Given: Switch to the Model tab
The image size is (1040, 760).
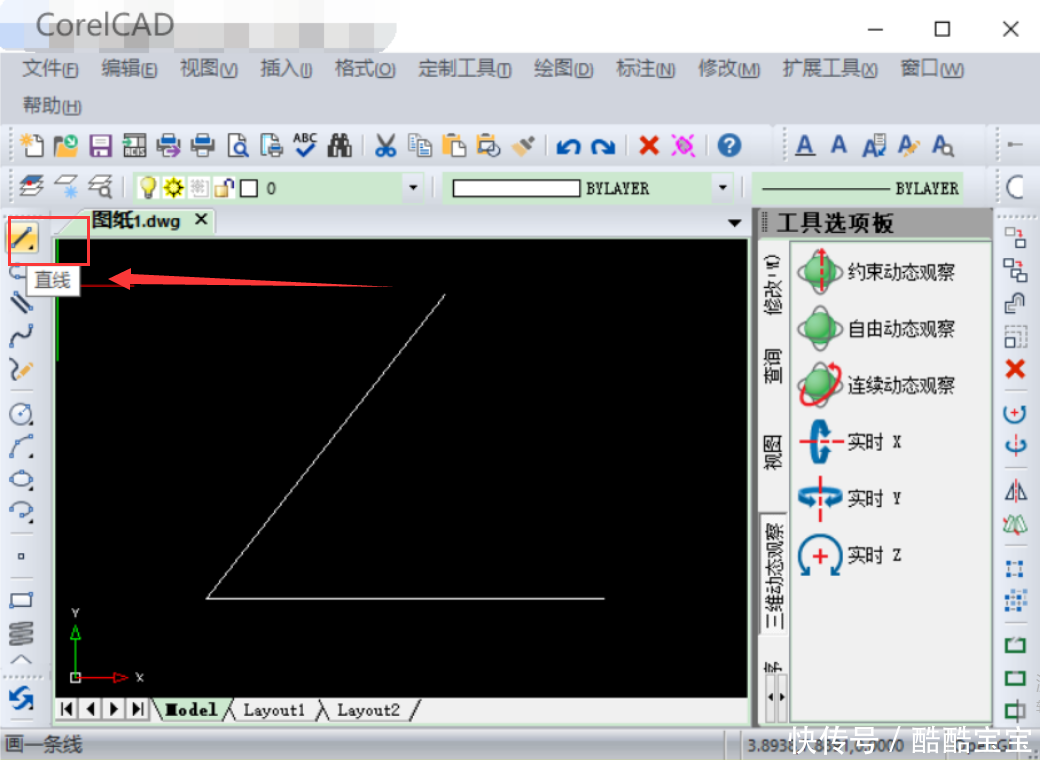Looking at the screenshot, I should (x=192, y=710).
